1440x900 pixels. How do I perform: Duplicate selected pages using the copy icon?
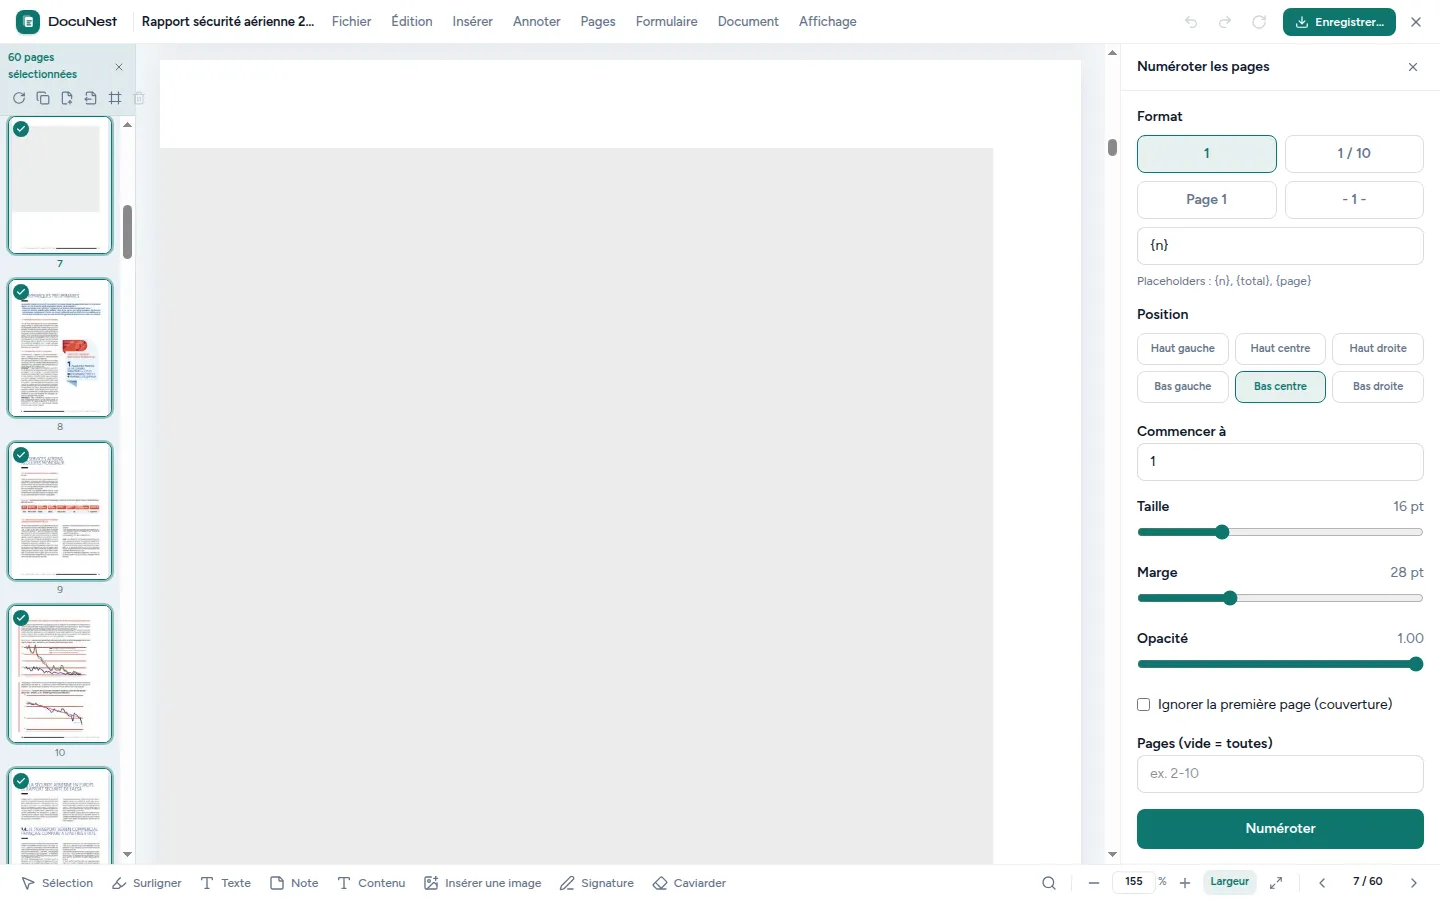click(x=43, y=98)
